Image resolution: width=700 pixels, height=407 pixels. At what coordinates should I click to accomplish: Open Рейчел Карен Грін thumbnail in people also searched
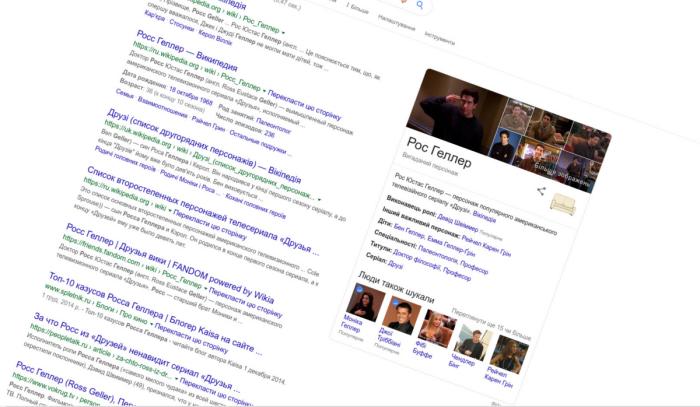click(509, 355)
